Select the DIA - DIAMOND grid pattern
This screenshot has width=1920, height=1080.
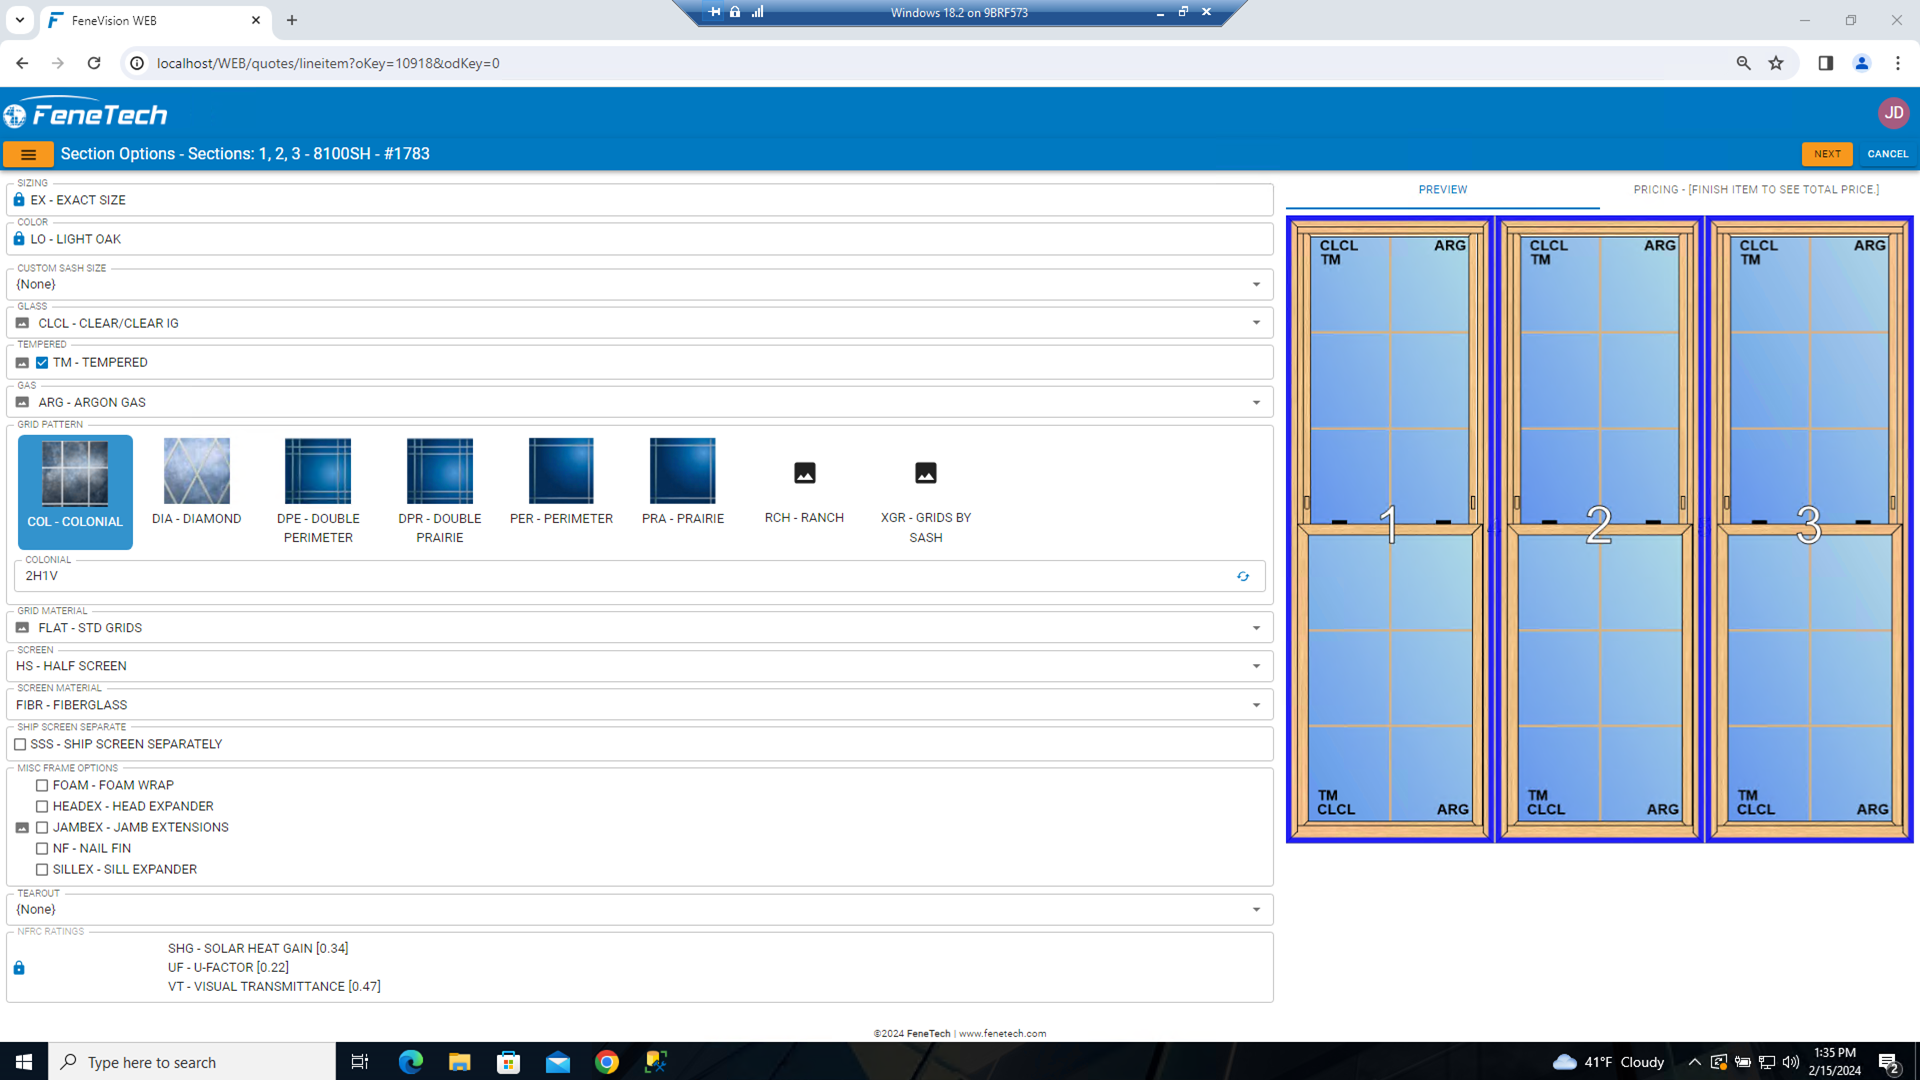[196, 491]
